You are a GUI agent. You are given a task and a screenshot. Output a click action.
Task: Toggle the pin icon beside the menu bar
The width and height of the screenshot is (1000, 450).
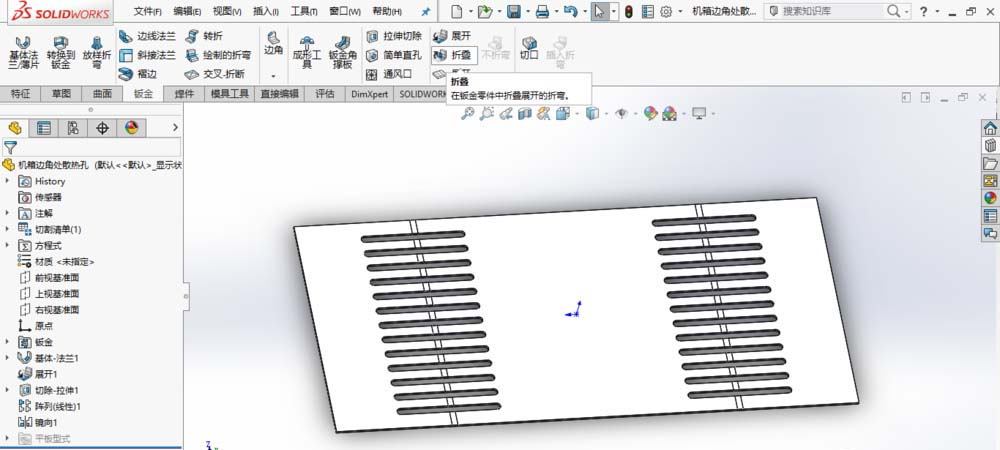(x=425, y=11)
